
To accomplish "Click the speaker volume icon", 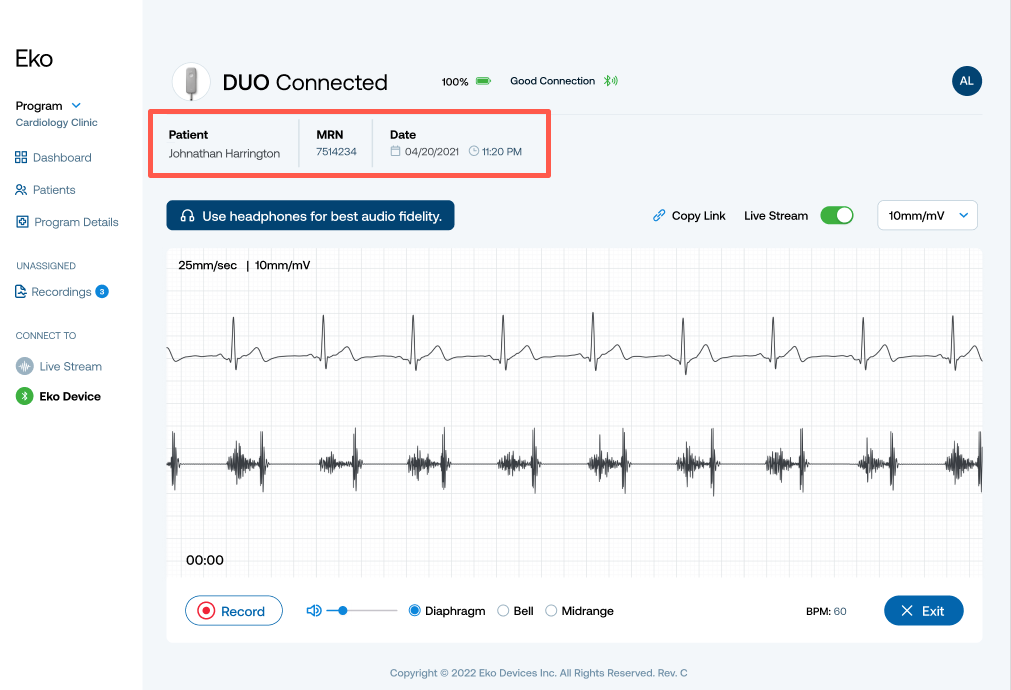I will coord(314,611).
